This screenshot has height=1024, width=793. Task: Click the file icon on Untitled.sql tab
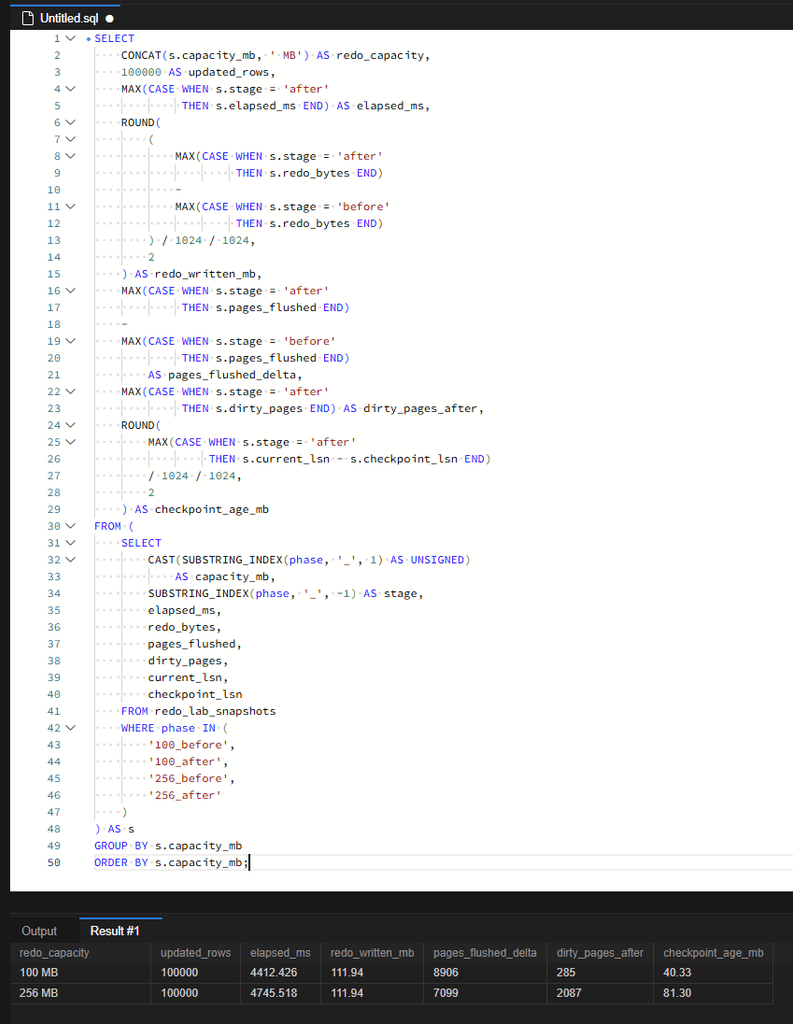[x=27, y=18]
